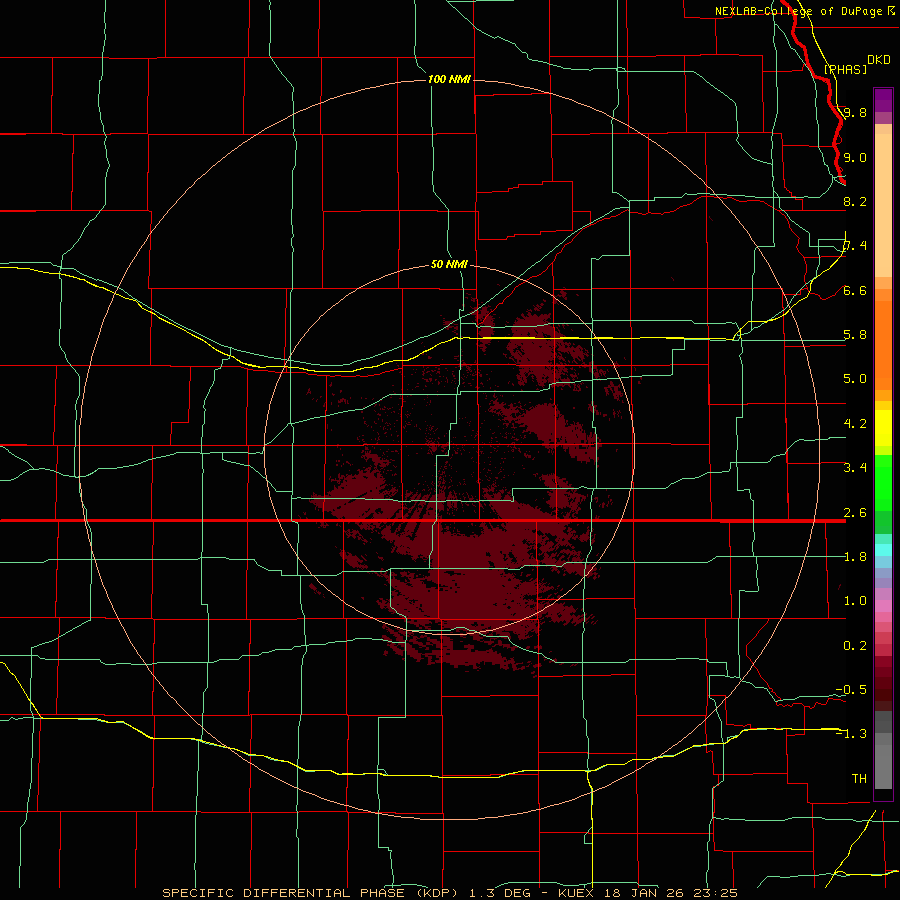Click the 8.2 scale value
Viewport: 900px width, 900px height.
click(x=855, y=201)
